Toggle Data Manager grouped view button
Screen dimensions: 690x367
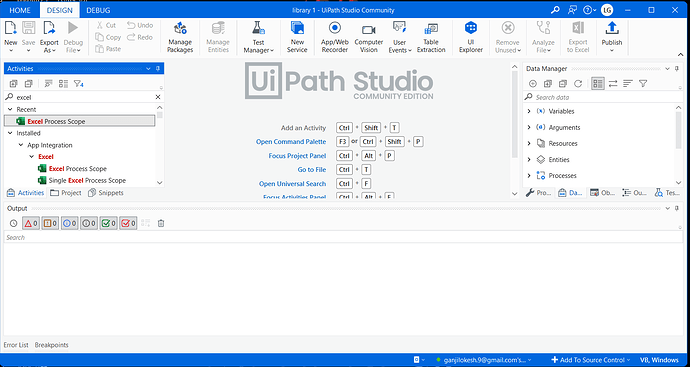(598, 84)
